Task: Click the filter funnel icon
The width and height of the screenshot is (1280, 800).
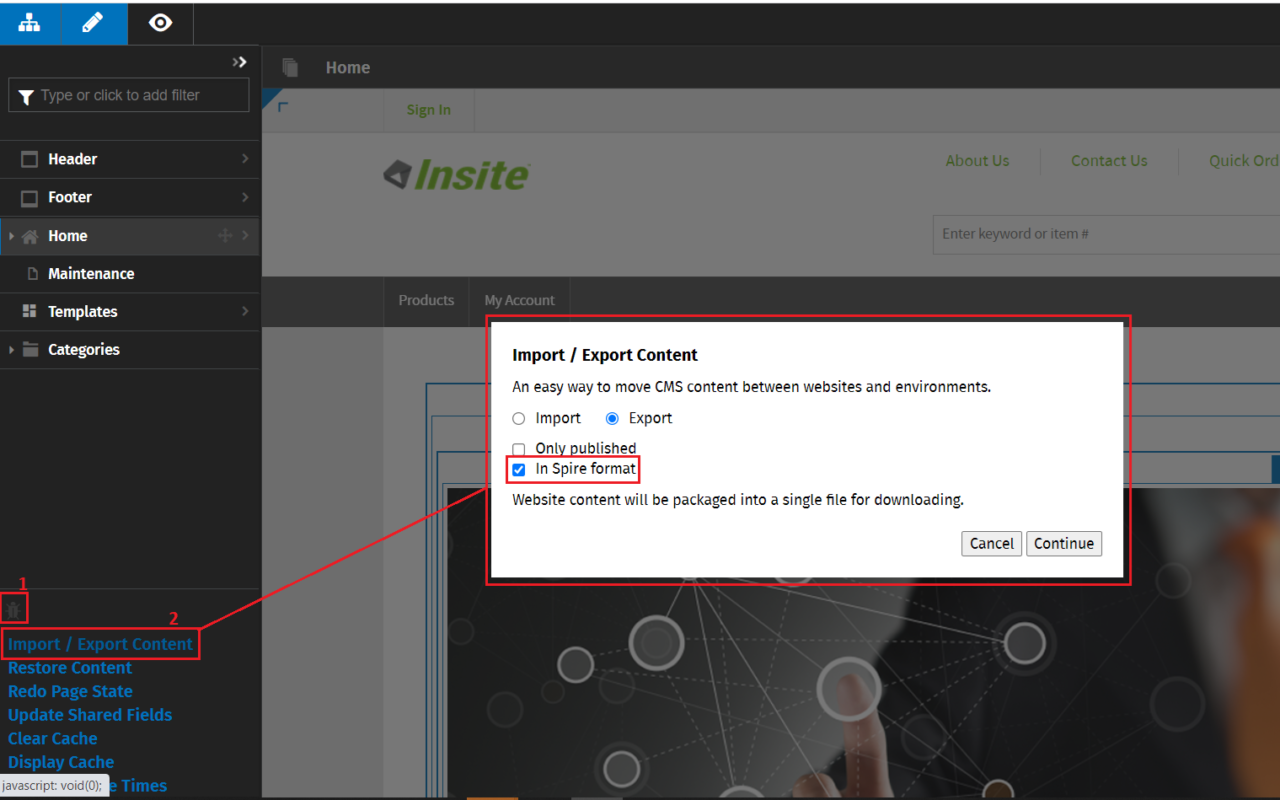Action: [x=25, y=95]
